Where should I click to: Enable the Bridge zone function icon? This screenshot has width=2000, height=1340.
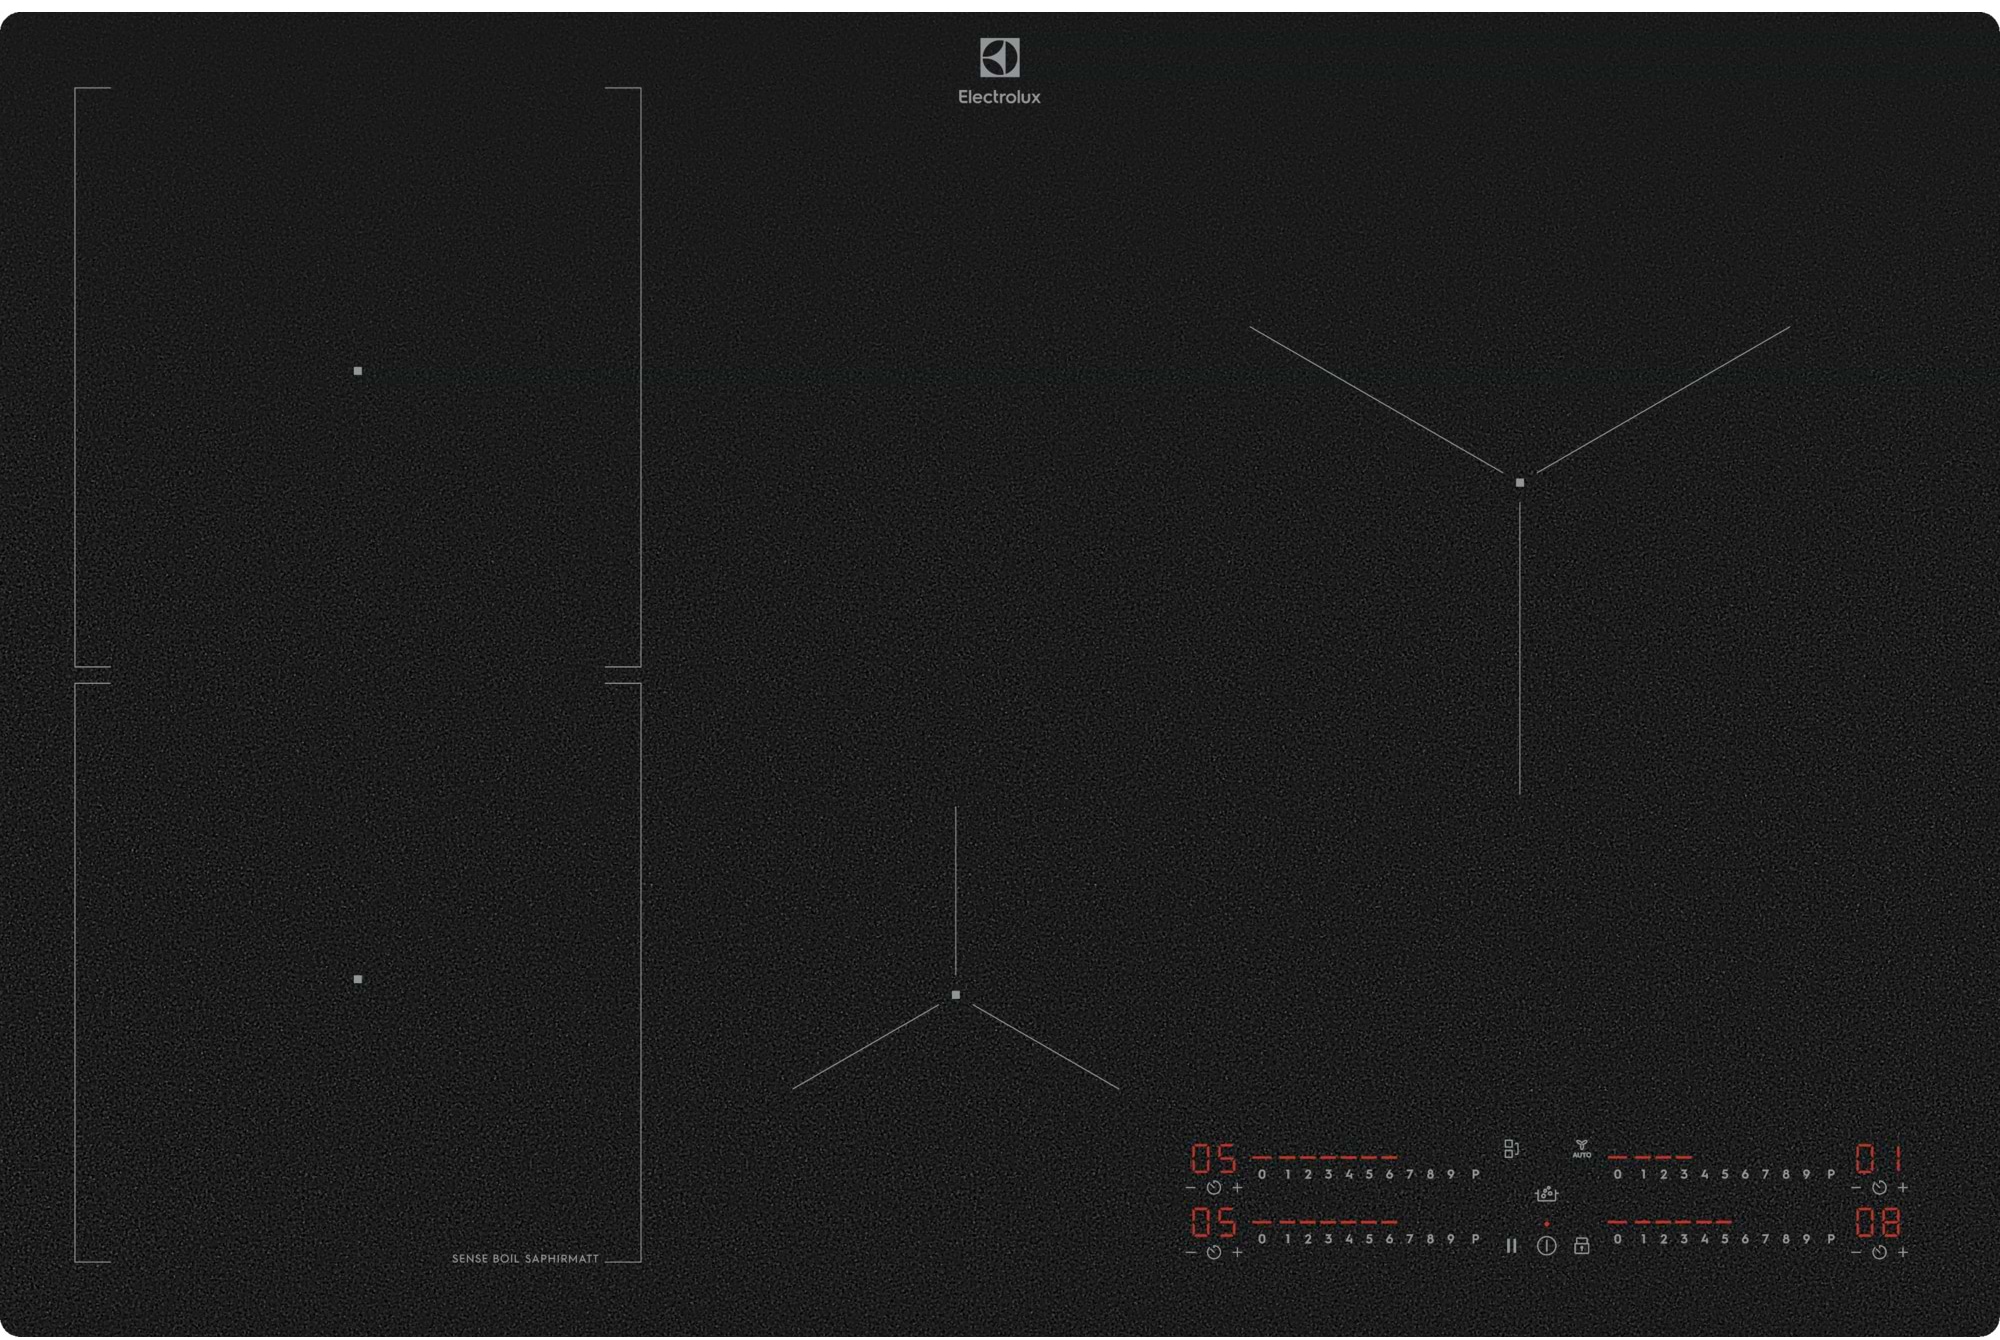[x=1511, y=1150]
